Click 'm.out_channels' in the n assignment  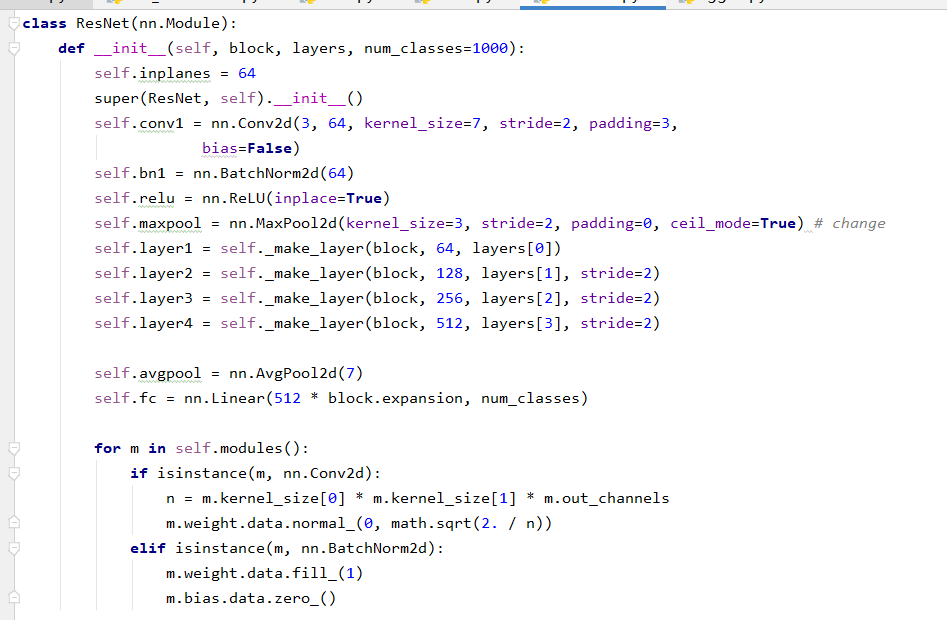coord(606,499)
